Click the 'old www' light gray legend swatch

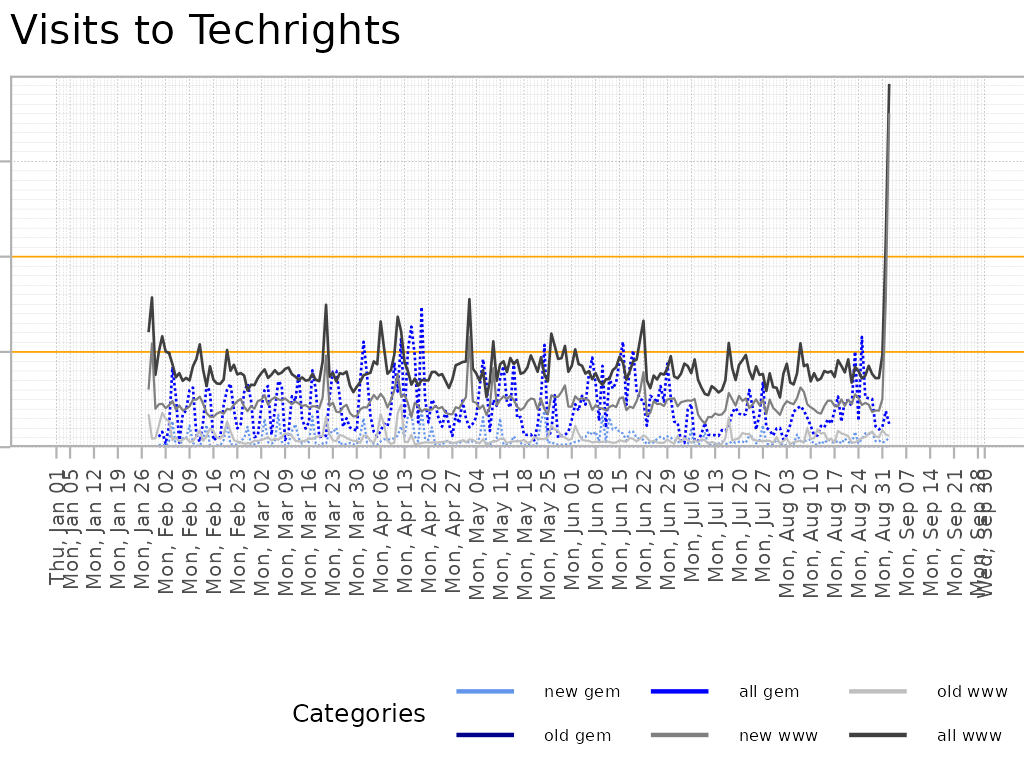878,691
